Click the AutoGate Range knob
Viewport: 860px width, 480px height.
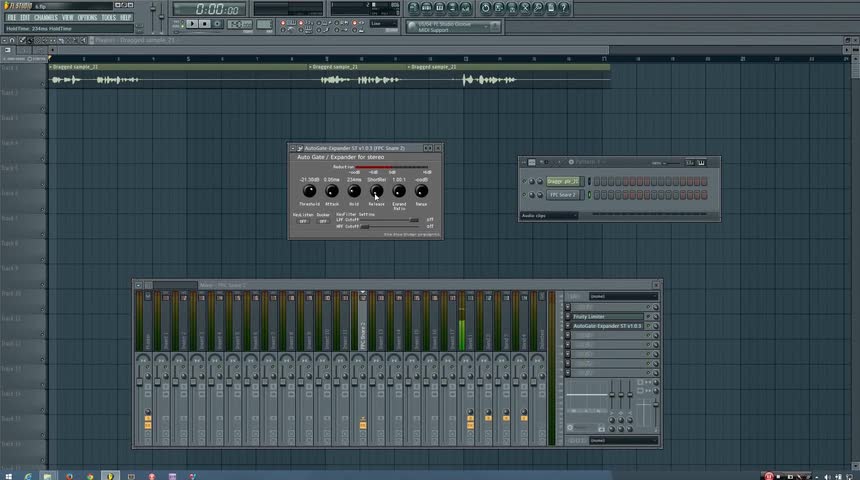tap(421, 191)
